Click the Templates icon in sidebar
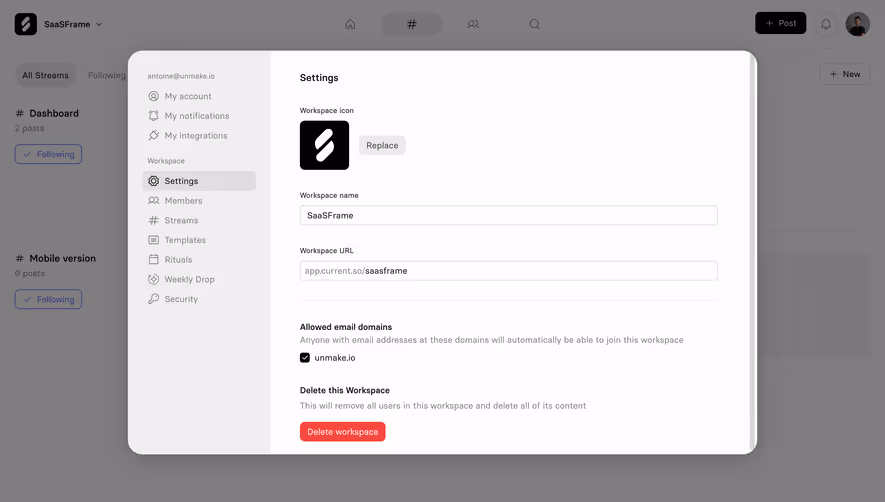This screenshot has height=502, width=885. (x=154, y=240)
